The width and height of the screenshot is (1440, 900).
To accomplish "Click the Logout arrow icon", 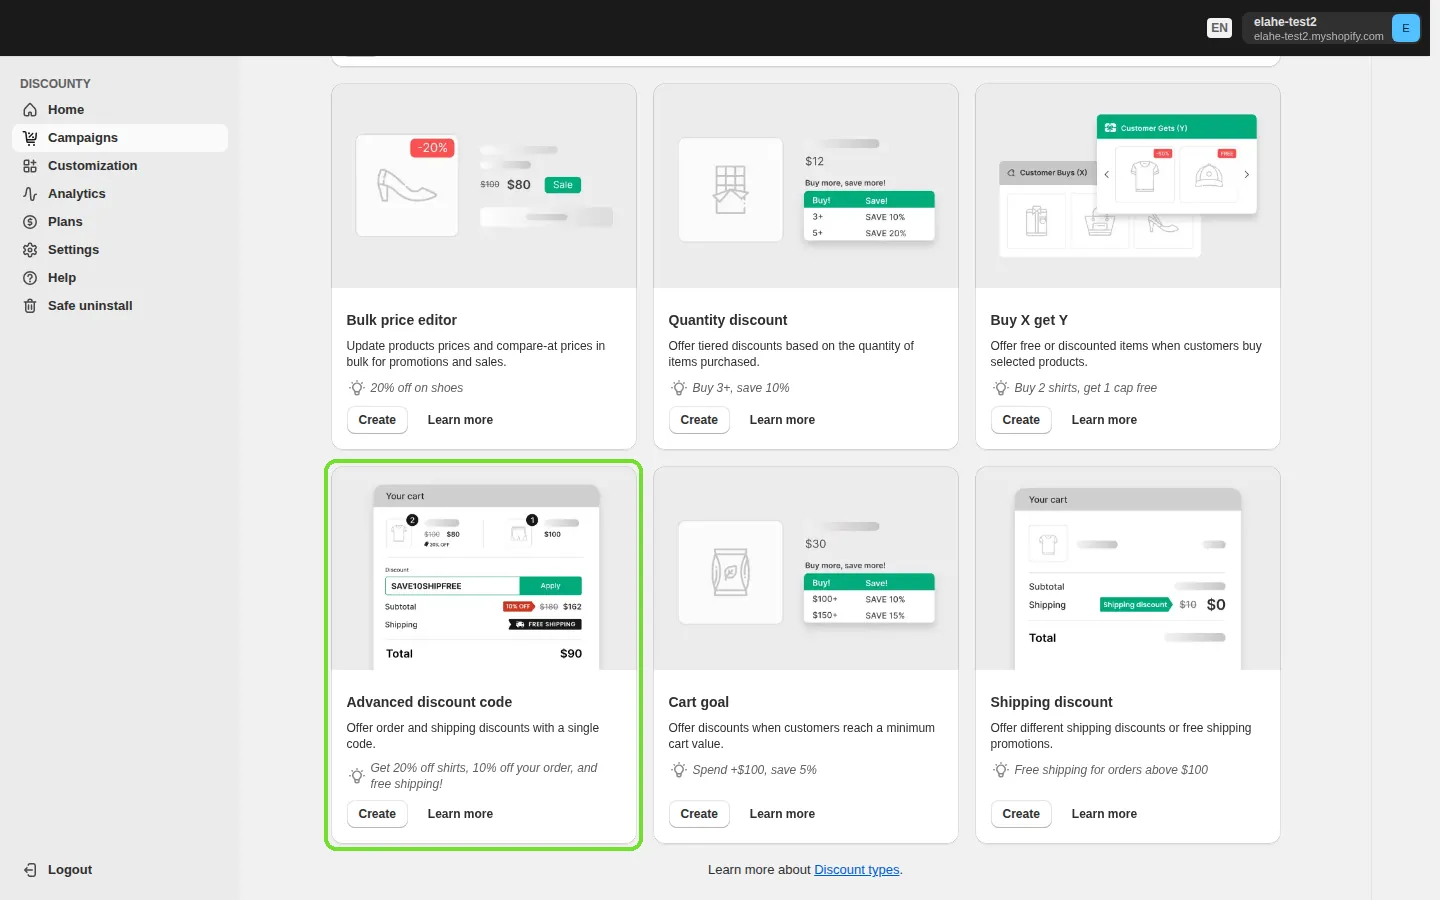I will click(x=30, y=870).
